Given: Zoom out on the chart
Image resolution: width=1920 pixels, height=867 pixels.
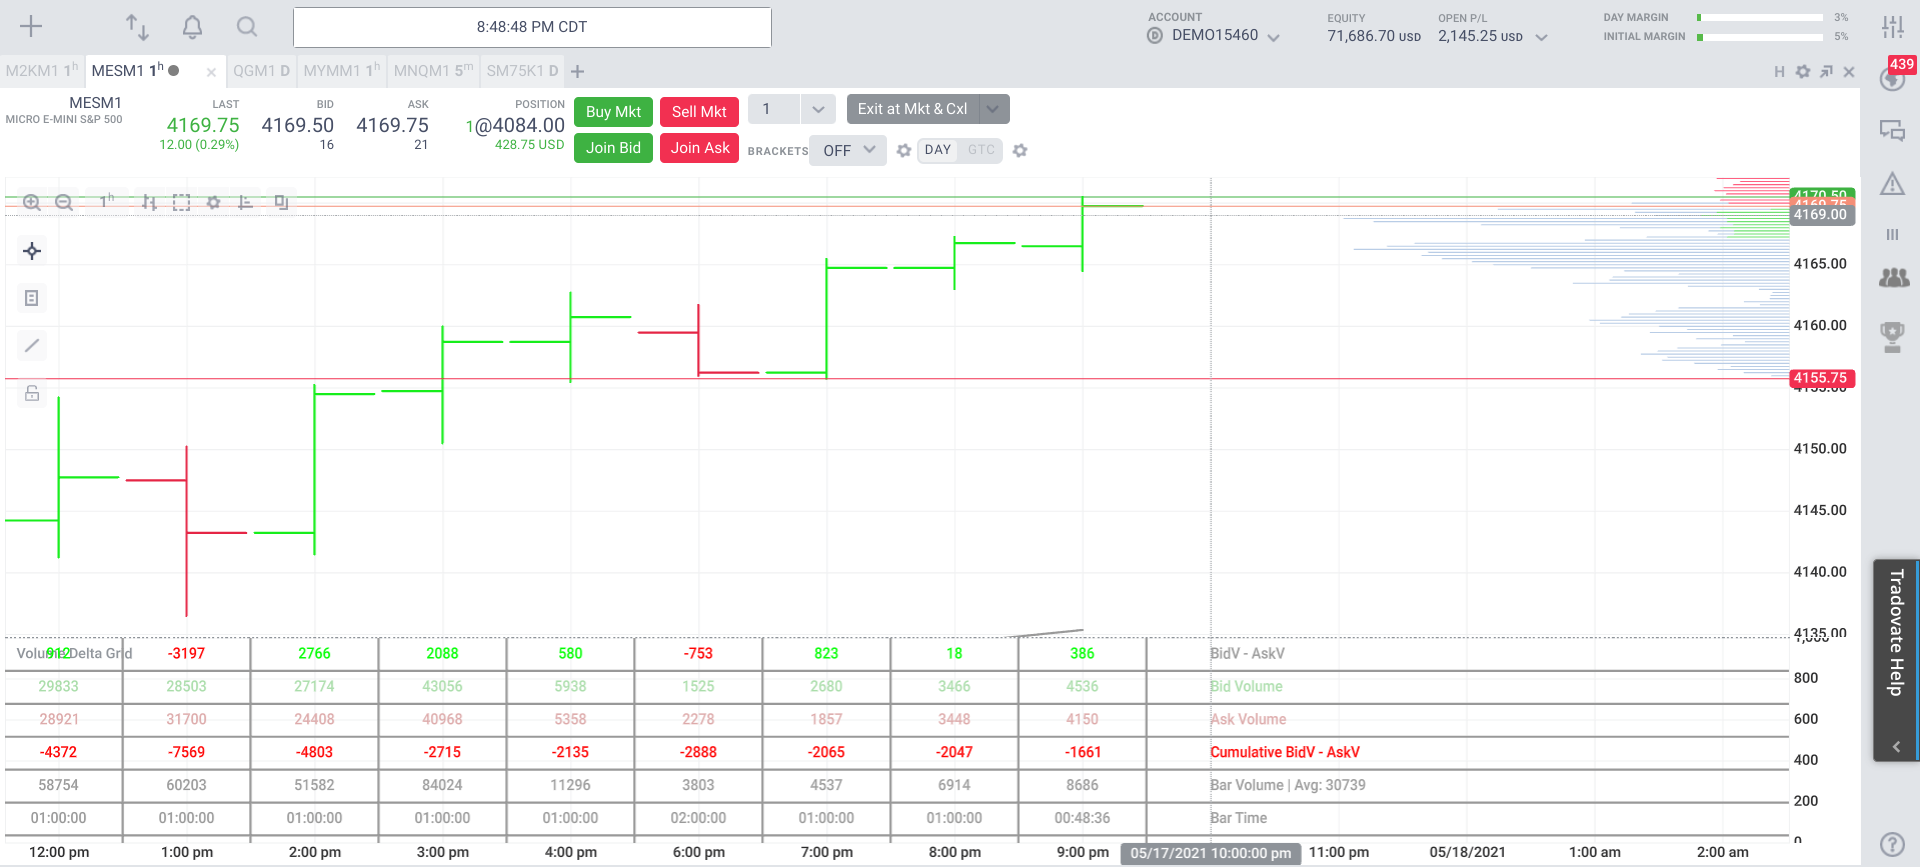Looking at the screenshot, I should click(x=64, y=202).
